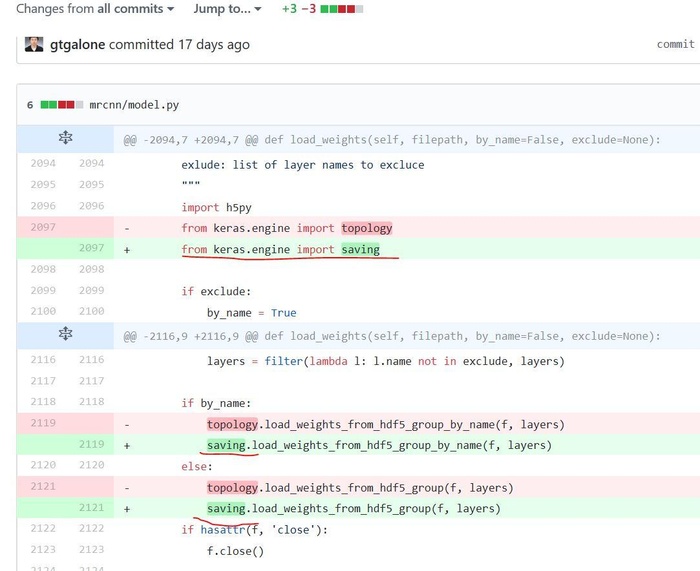Screen dimensions: 700x571
Task: Click the "if exclude:" code line
Action: pyautogui.click(x=217, y=292)
